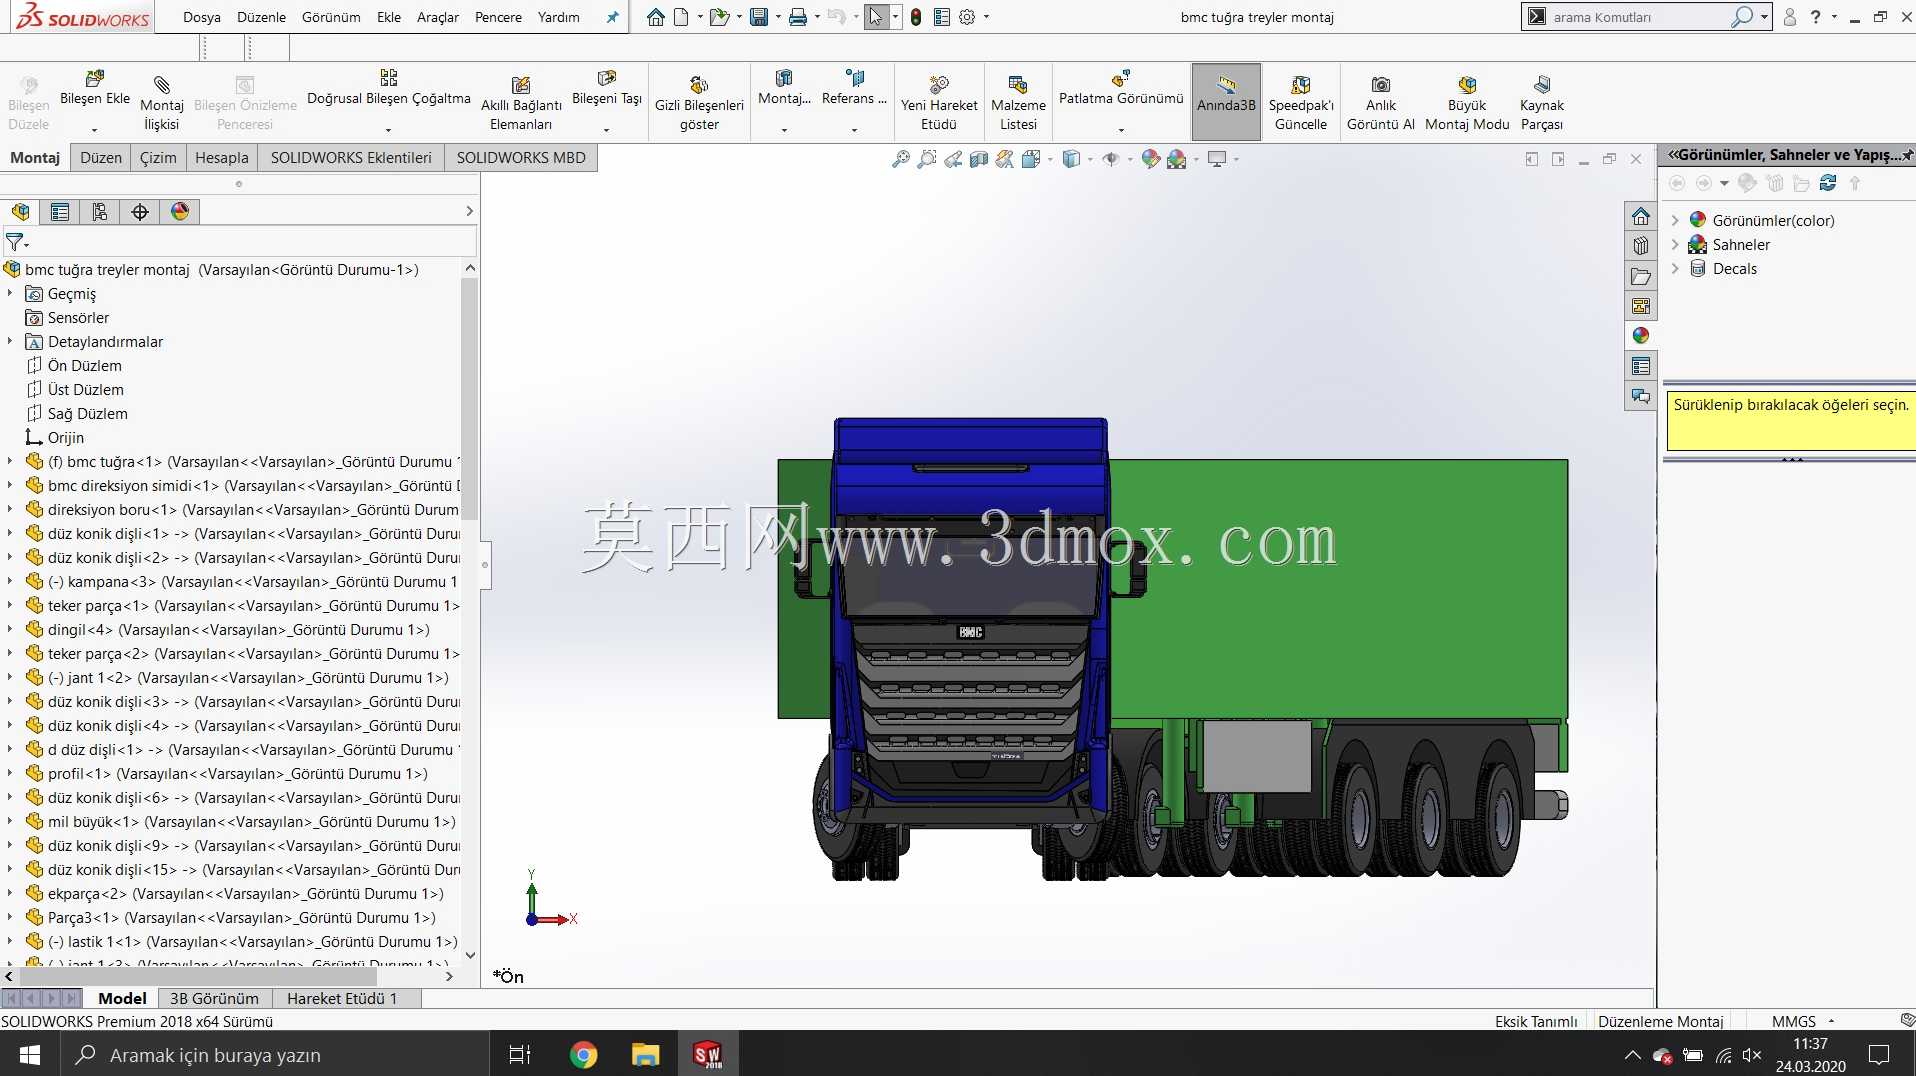Click the Open file folder icon
Screen dimensions: 1916x1076
point(718,17)
